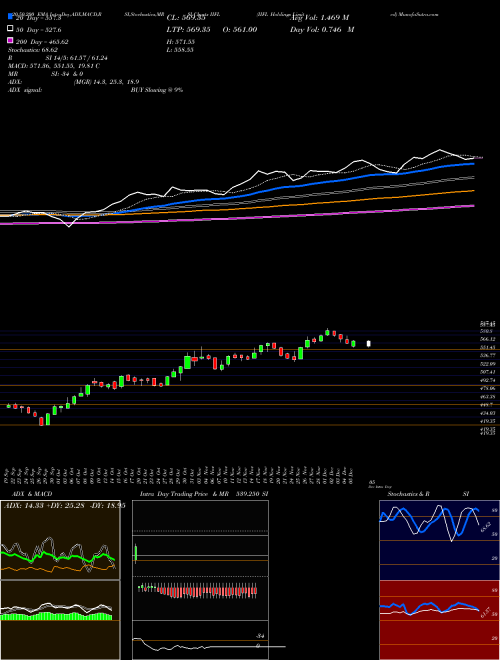Click the blue 20 Day legend square
Image resolution: width=500 pixels, height=660 pixels.
coord(10,18)
